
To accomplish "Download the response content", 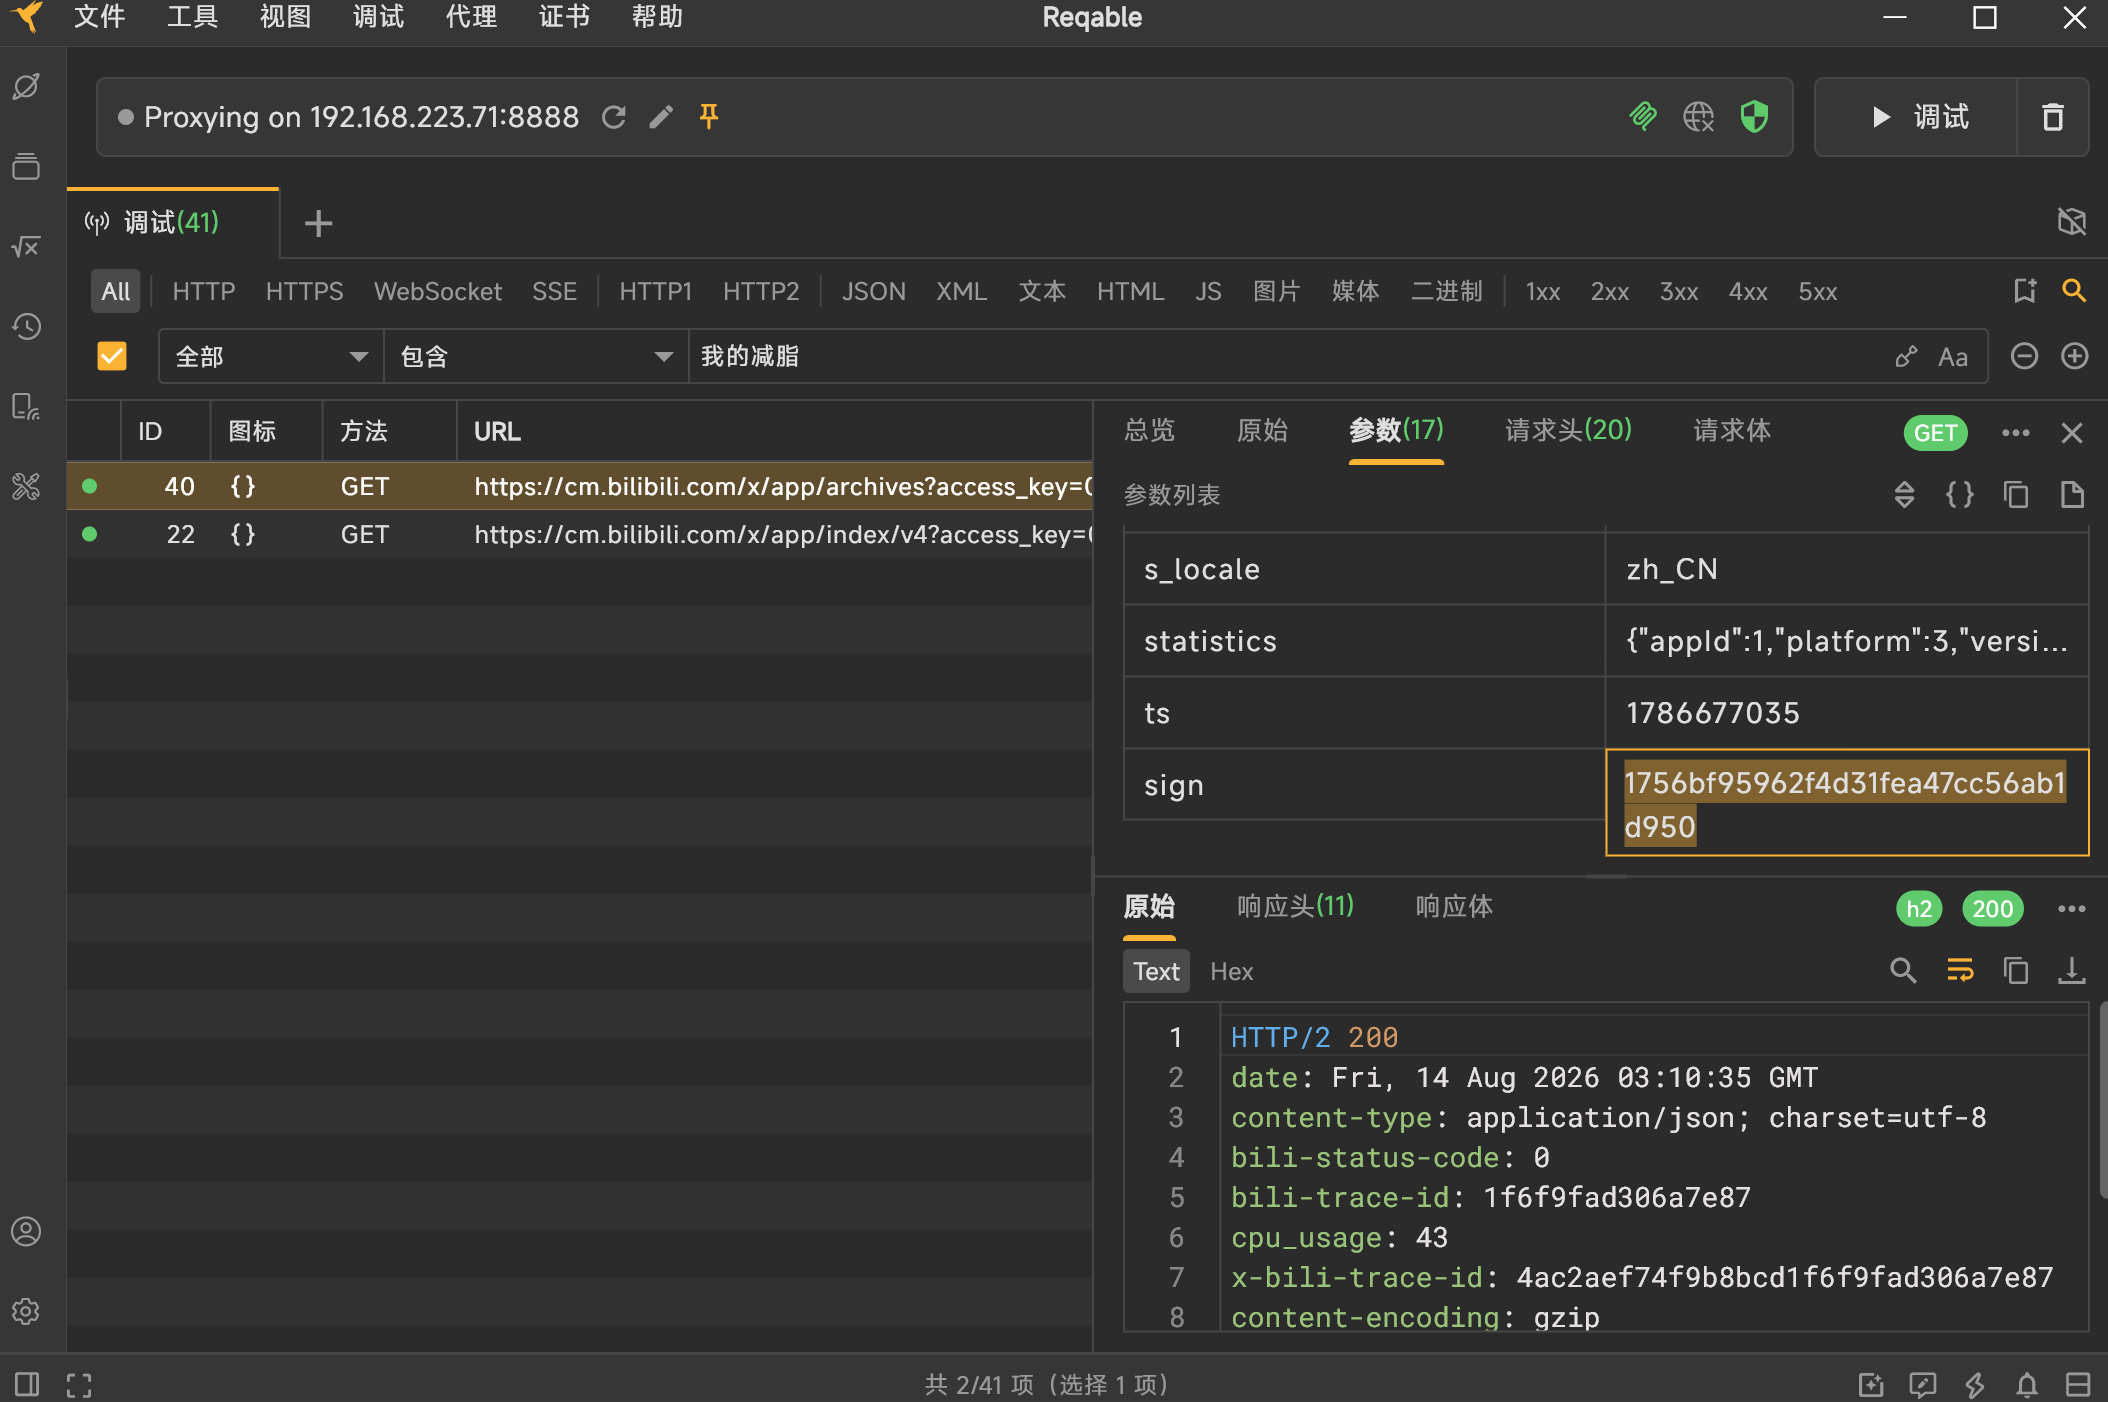I will coord(2072,970).
